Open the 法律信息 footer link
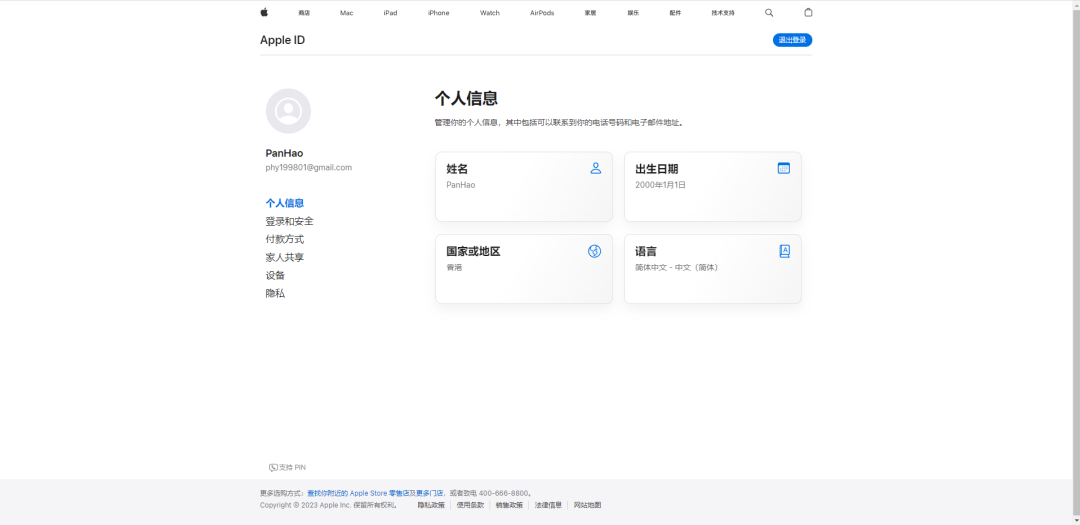1080x525 pixels. [548, 505]
